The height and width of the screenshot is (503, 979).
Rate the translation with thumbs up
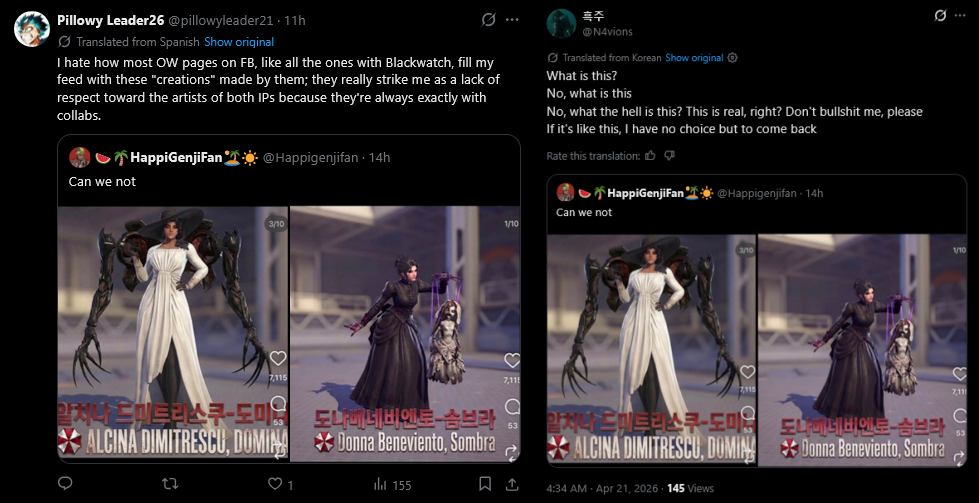pos(651,155)
